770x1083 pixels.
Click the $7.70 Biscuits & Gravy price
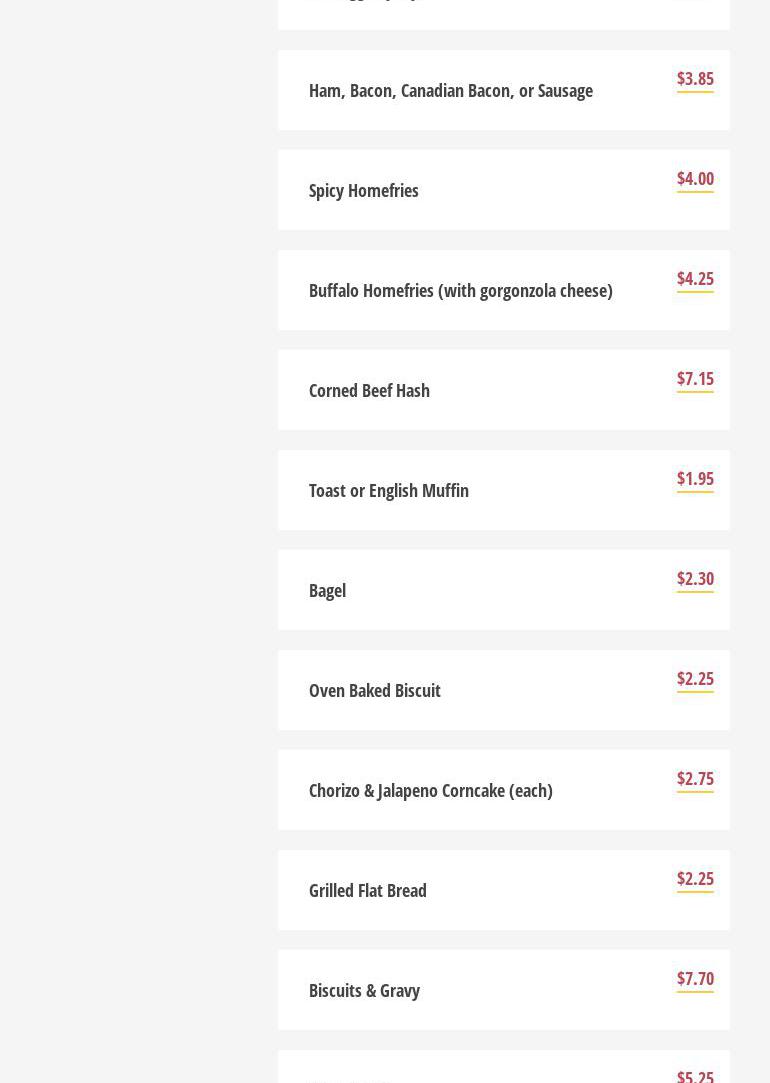coord(695,979)
